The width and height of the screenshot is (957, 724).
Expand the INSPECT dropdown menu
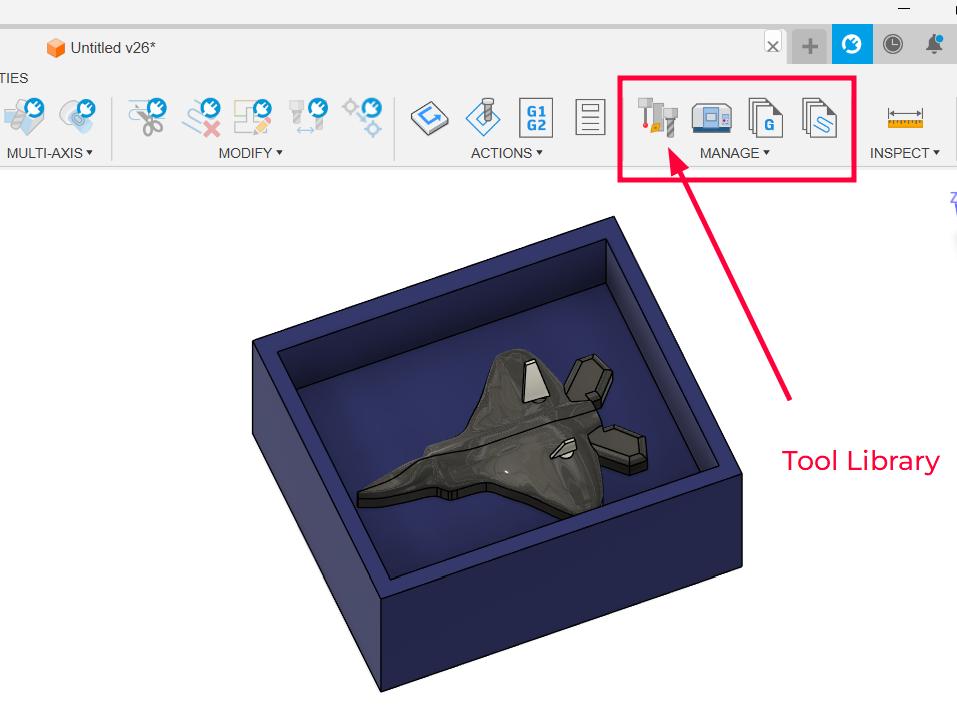point(905,153)
